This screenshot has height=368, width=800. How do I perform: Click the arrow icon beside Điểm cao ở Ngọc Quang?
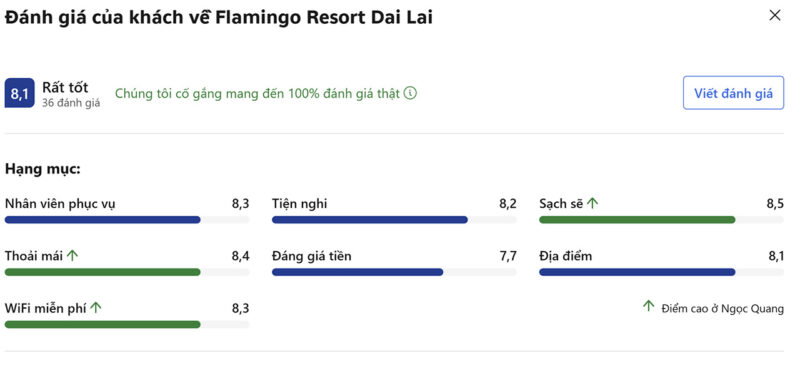pyautogui.click(x=648, y=306)
